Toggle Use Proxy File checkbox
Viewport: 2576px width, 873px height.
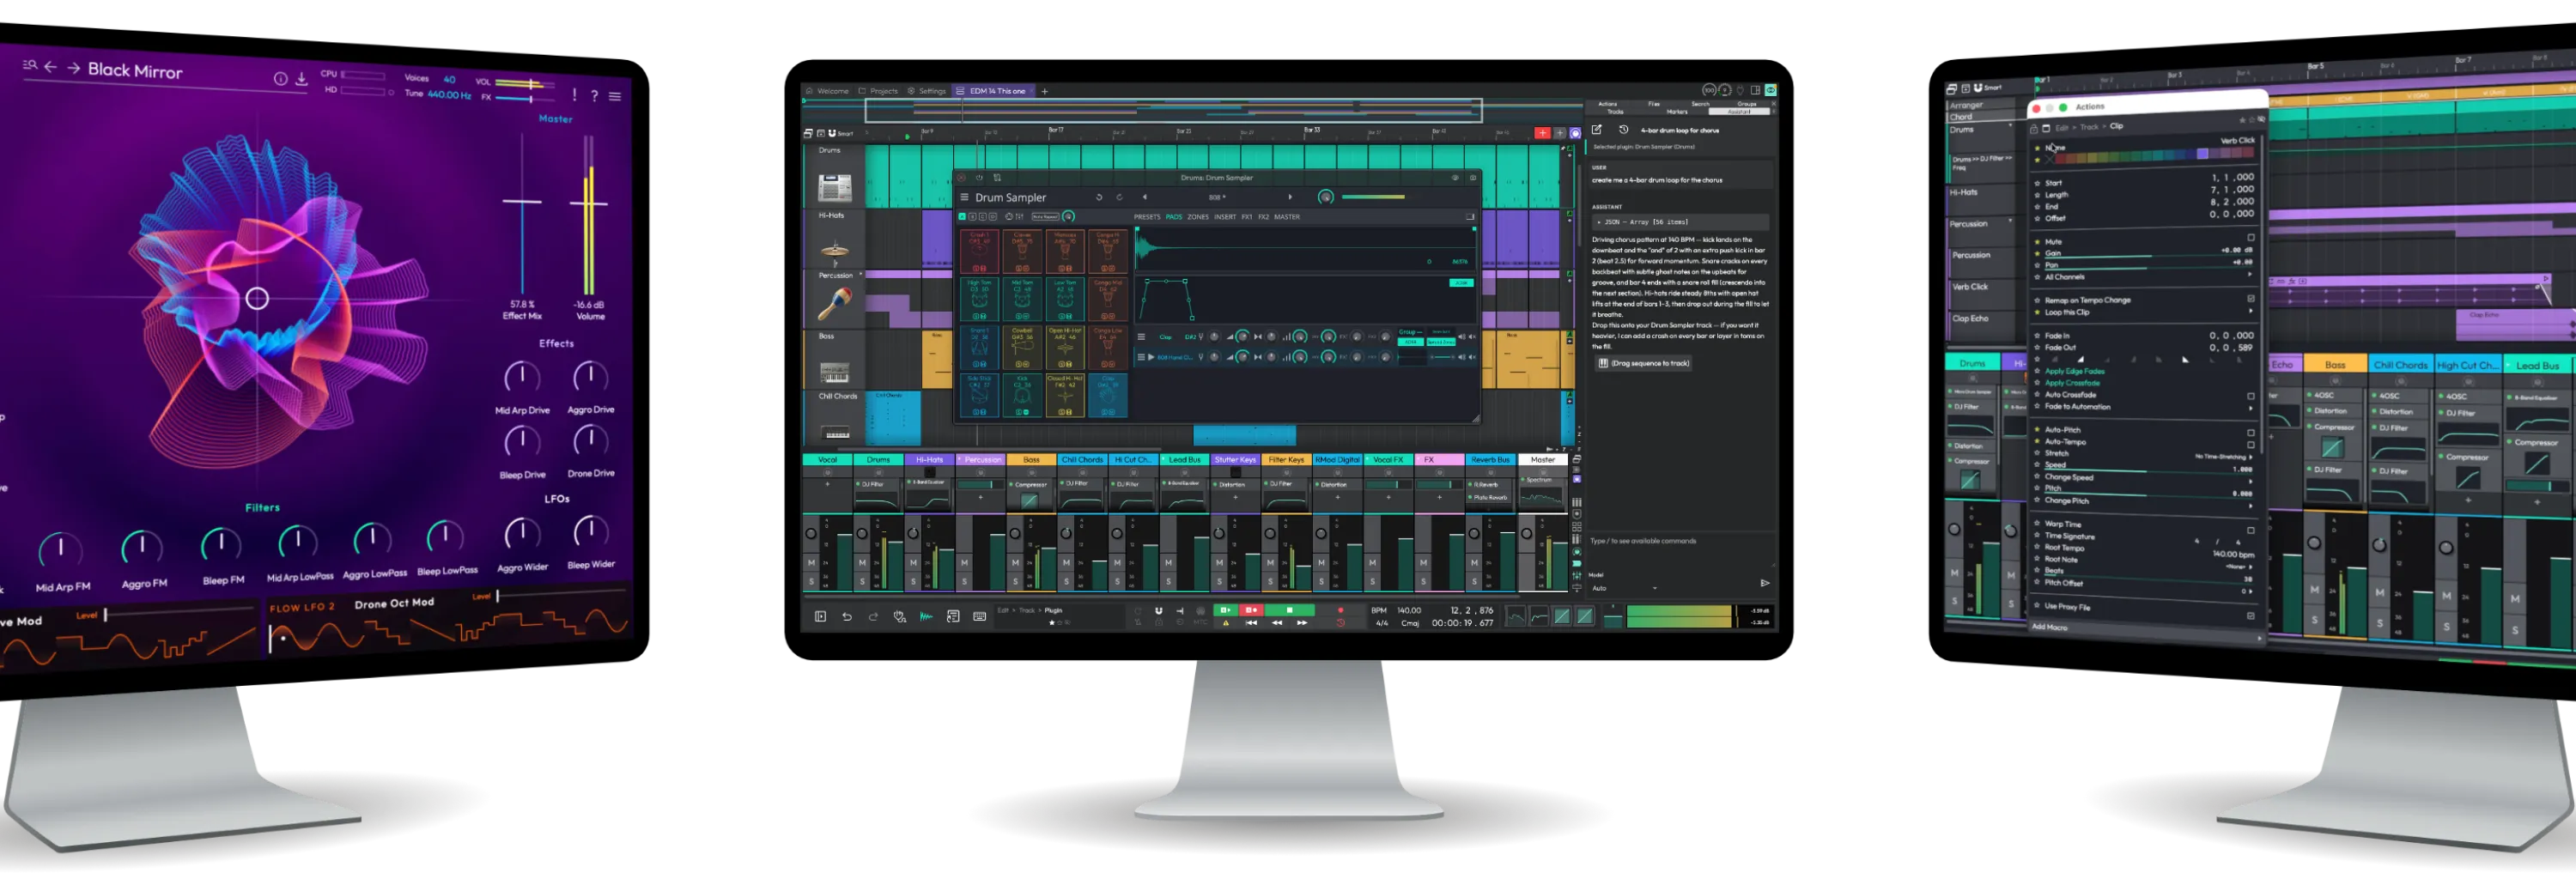pyautogui.click(x=2251, y=615)
